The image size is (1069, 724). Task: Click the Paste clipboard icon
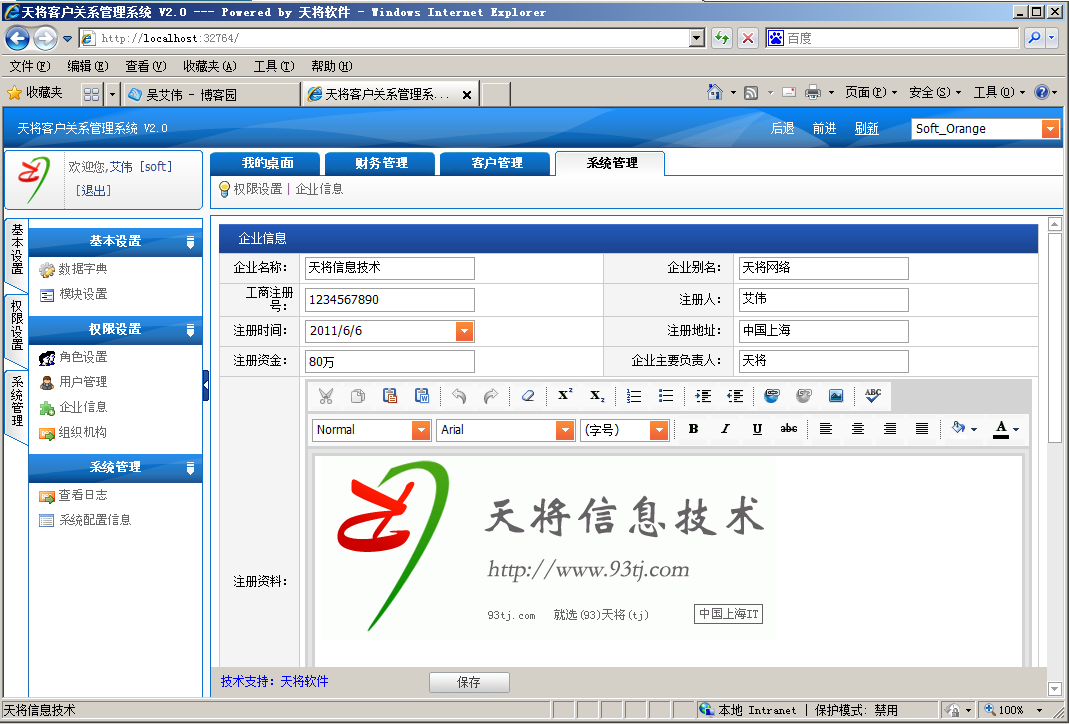click(x=390, y=396)
